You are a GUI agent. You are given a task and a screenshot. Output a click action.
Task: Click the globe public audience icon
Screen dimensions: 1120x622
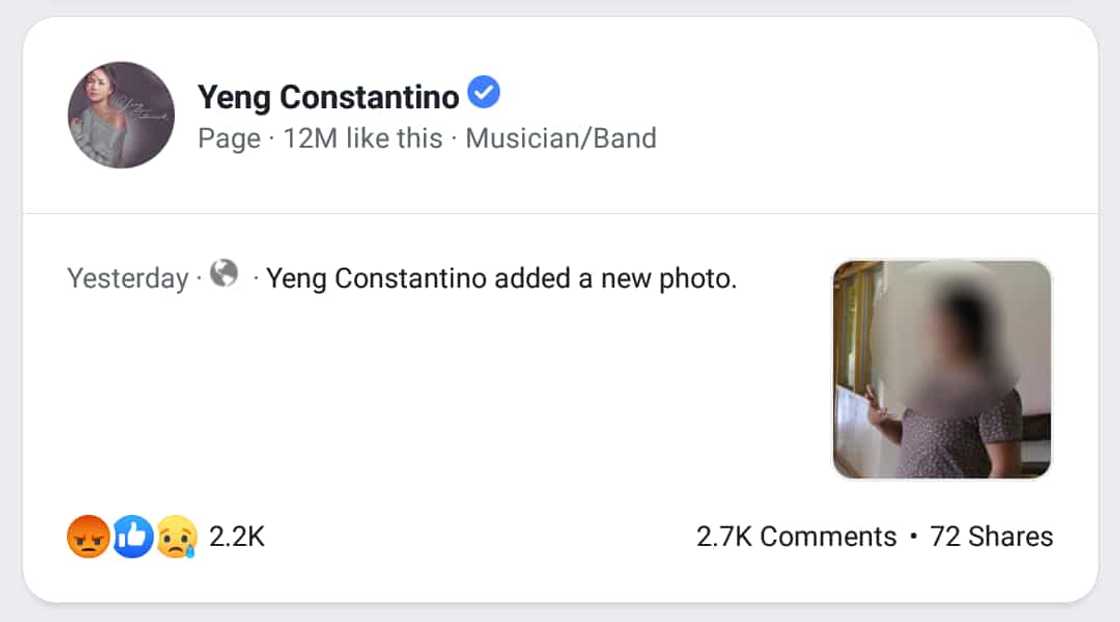point(224,273)
